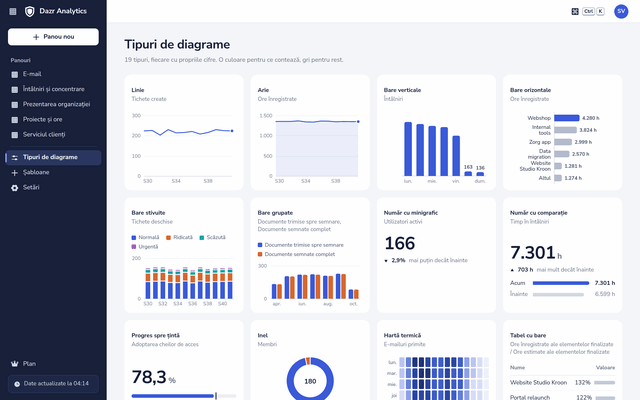Image resolution: width=640 pixels, height=400 pixels.
Task: Click the 163 vertical bar
Action: point(468,174)
